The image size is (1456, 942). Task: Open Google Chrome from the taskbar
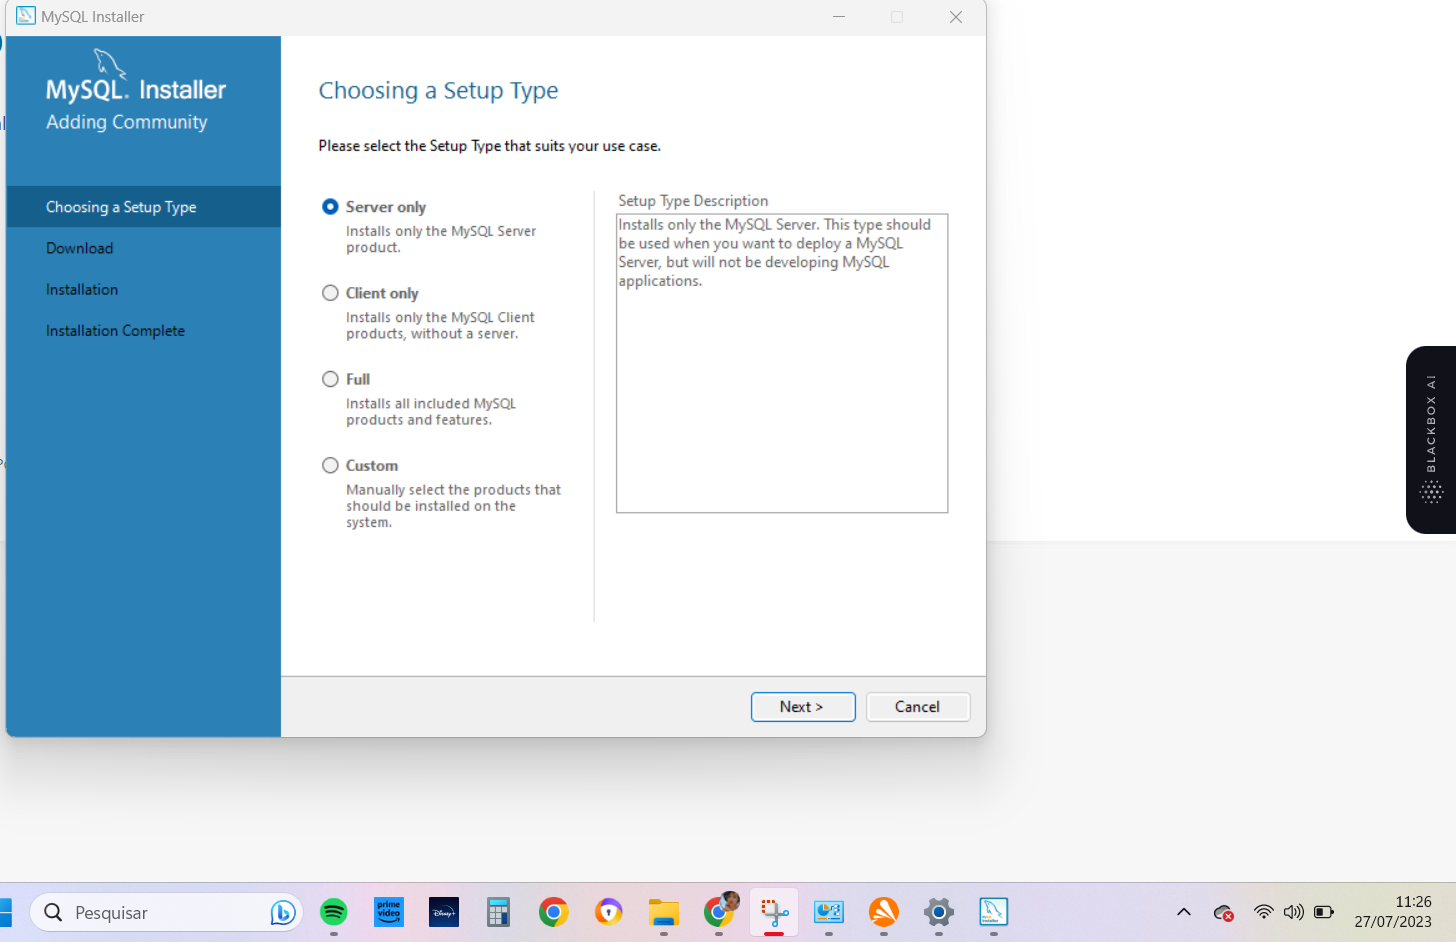(553, 912)
